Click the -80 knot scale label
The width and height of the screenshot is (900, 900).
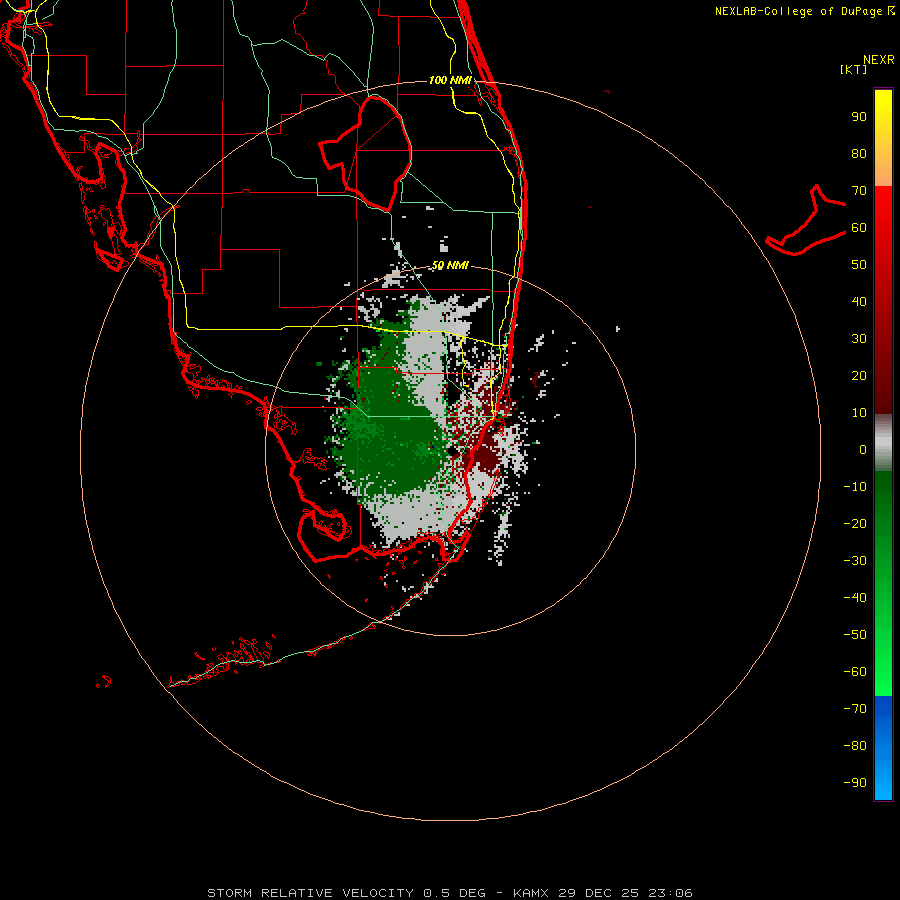click(855, 746)
